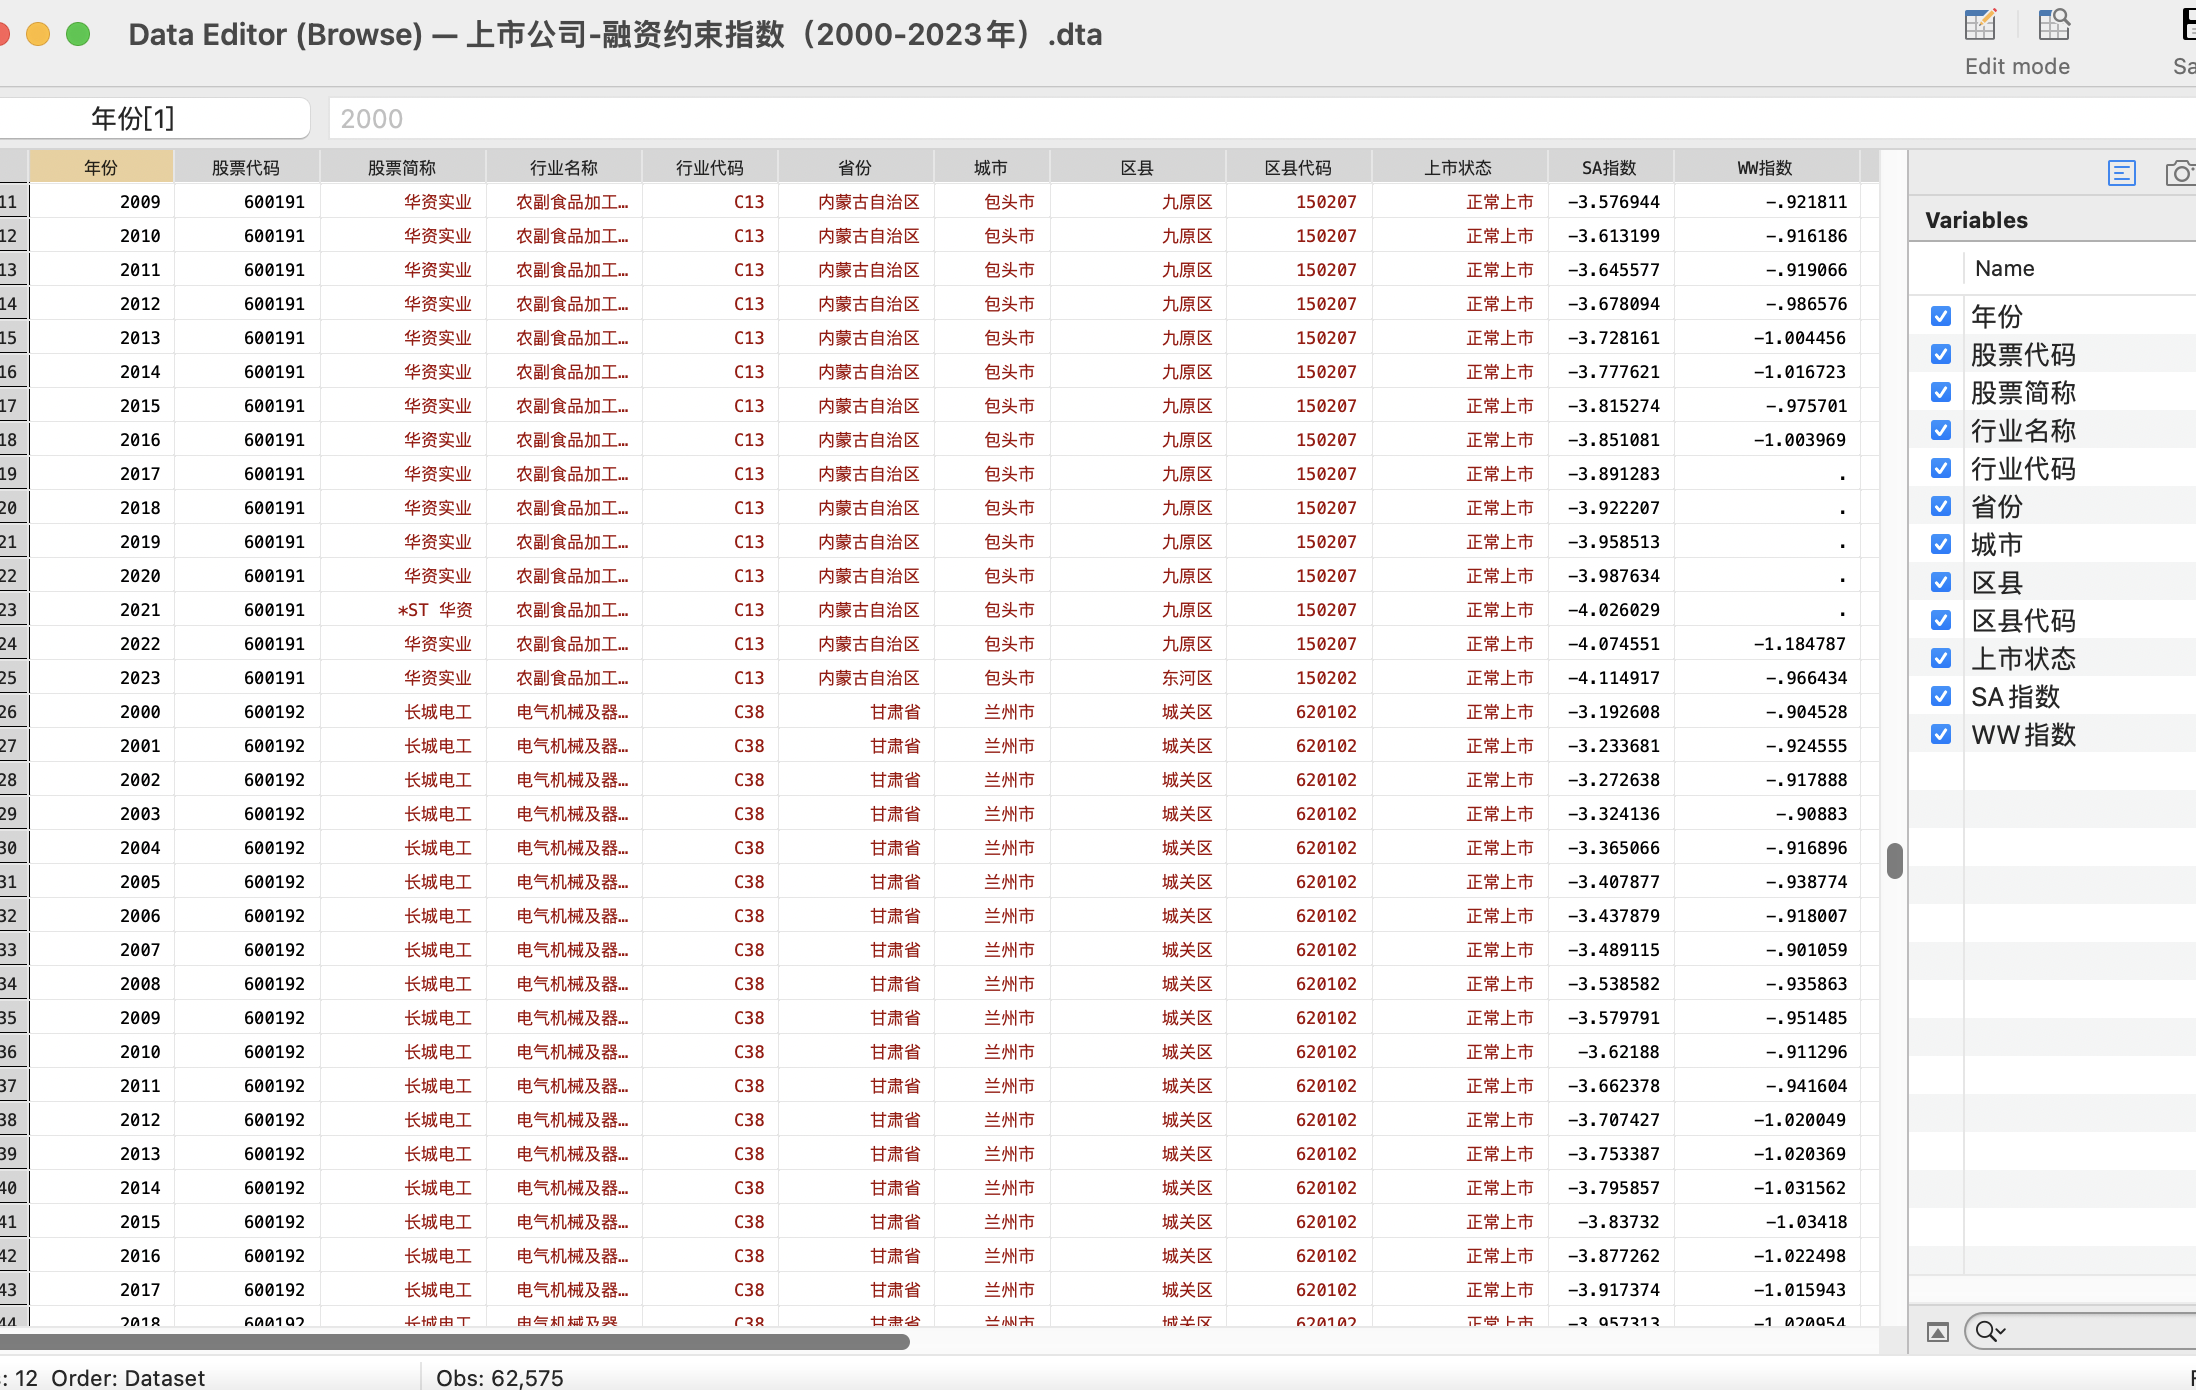The image size is (2196, 1390).
Task: Uncheck the 年份 variable checkbox
Action: coord(1941,317)
